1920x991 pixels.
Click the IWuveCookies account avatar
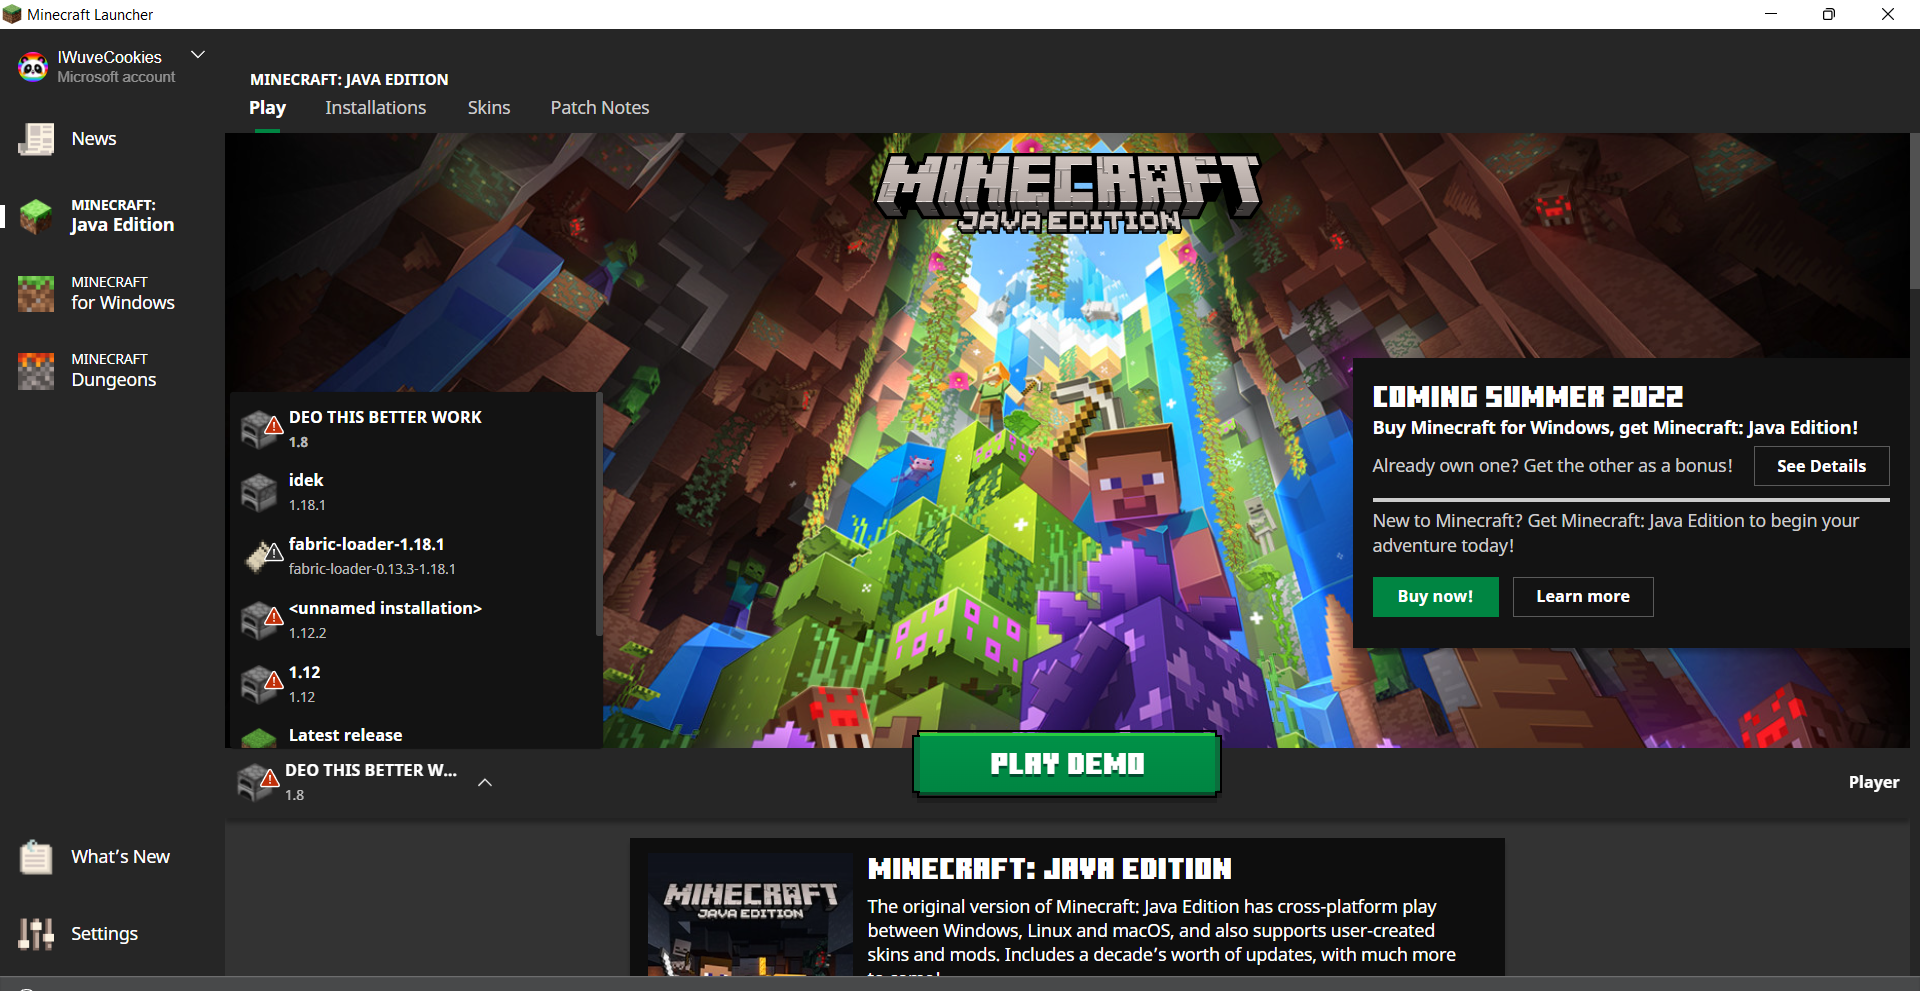[x=33, y=67]
